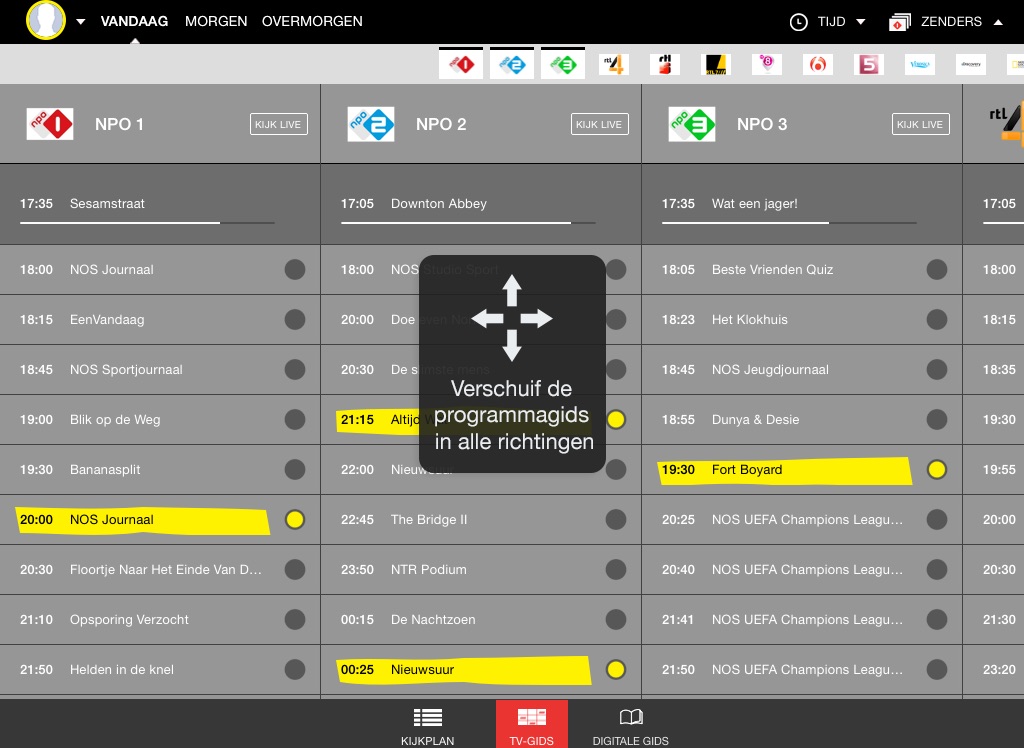This screenshot has width=1024, height=748.
Task: Expand the profile dropdown arrow beside the avatar
Action: click(80, 22)
